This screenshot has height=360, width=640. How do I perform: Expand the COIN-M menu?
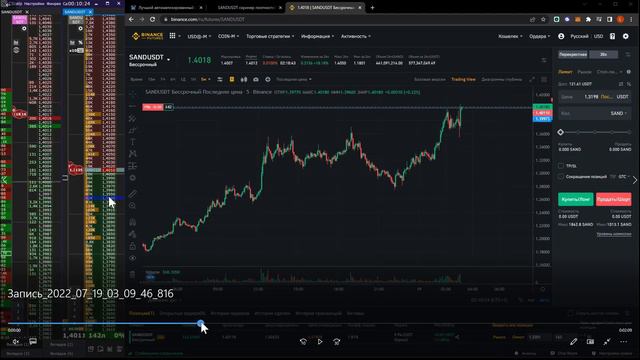click(228, 36)
